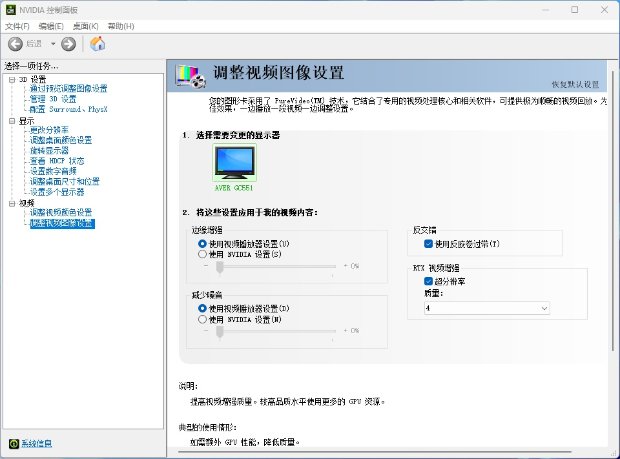Click 恢复默认设置 restore defaults link
Screen dimensions: 620x459
[x=575, y=84]
